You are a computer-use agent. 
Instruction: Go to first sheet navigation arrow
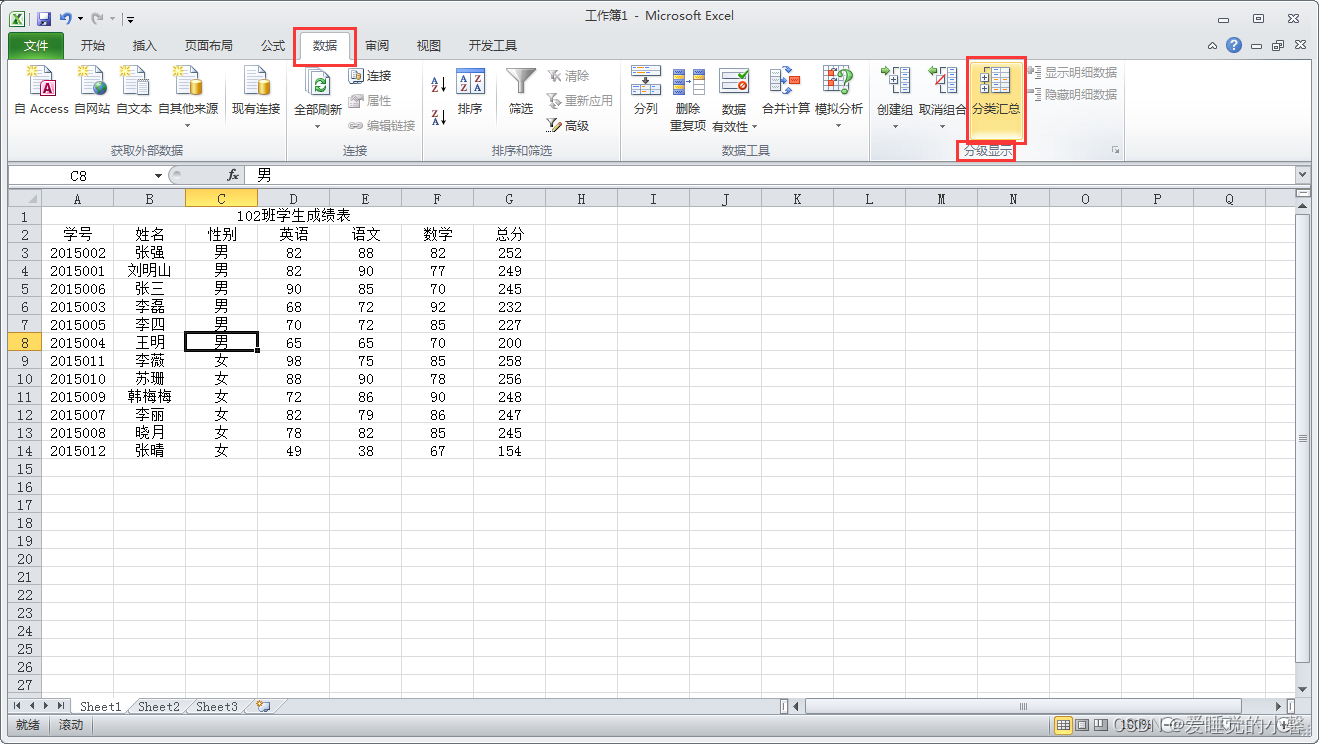(17, 706)
